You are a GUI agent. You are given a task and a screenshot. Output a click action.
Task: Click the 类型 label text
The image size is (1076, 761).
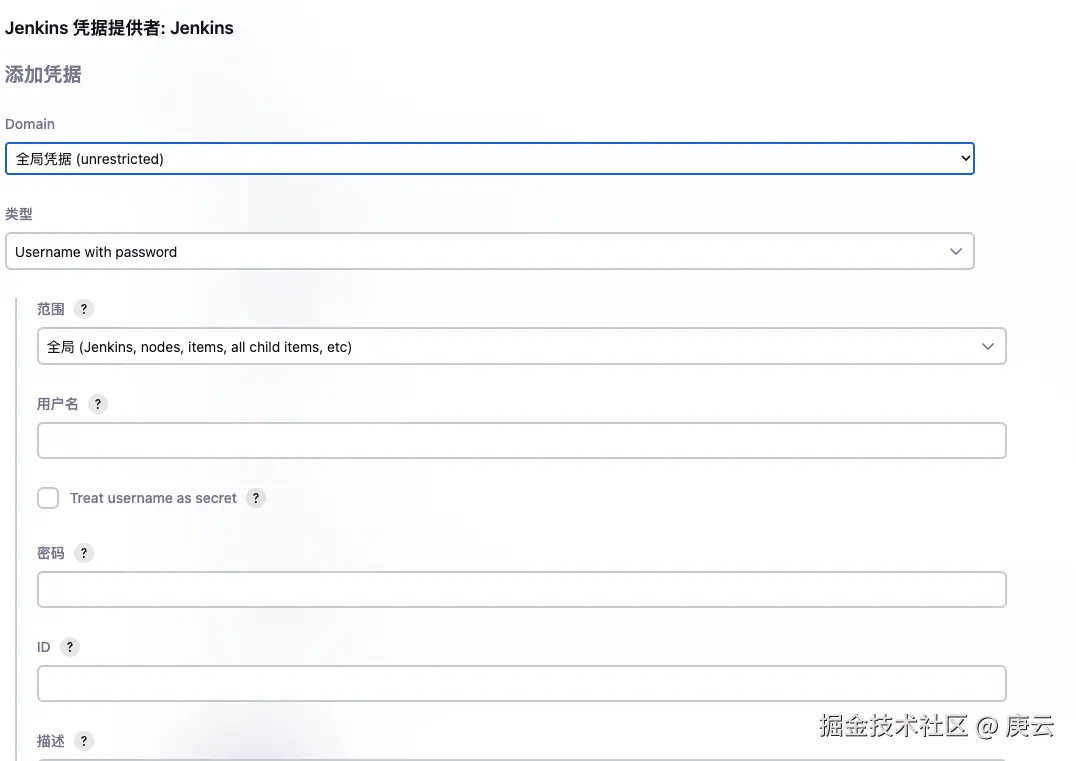pos(19,214)
